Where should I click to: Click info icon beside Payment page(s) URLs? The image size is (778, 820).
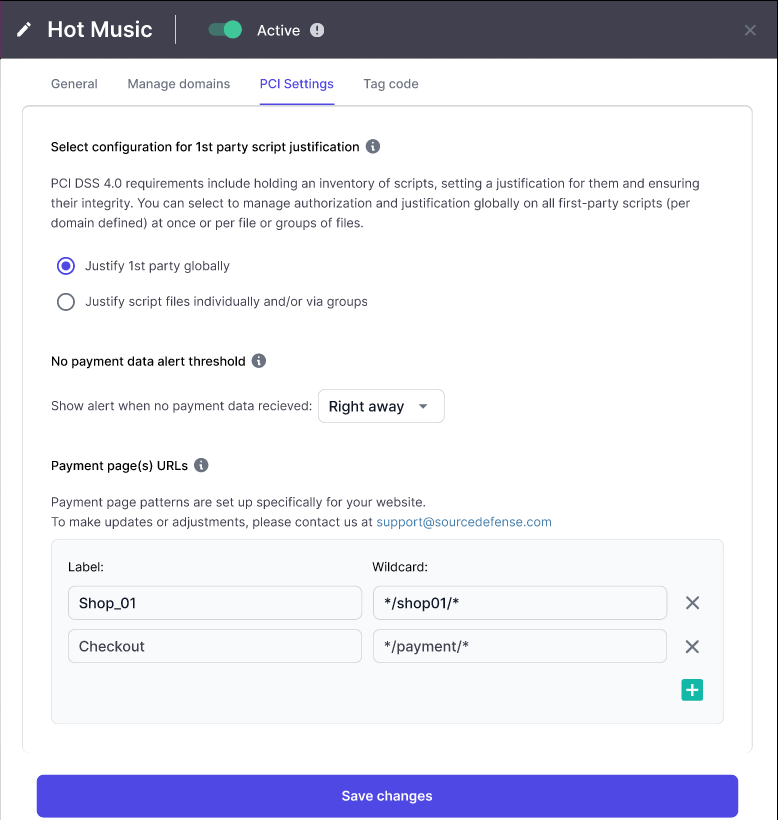coord(201,465)
